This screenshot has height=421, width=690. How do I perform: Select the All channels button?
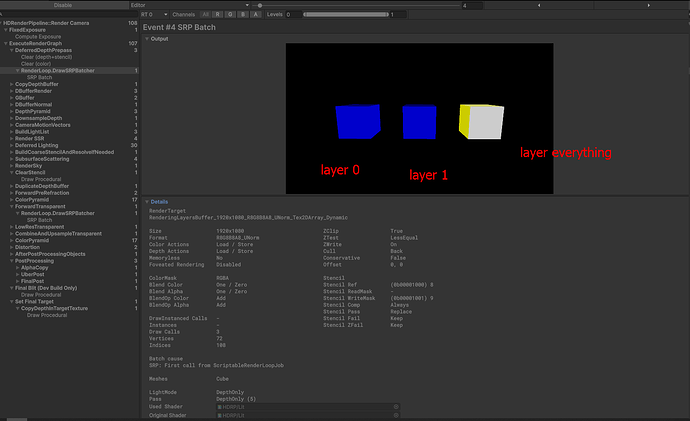[205, 15]
